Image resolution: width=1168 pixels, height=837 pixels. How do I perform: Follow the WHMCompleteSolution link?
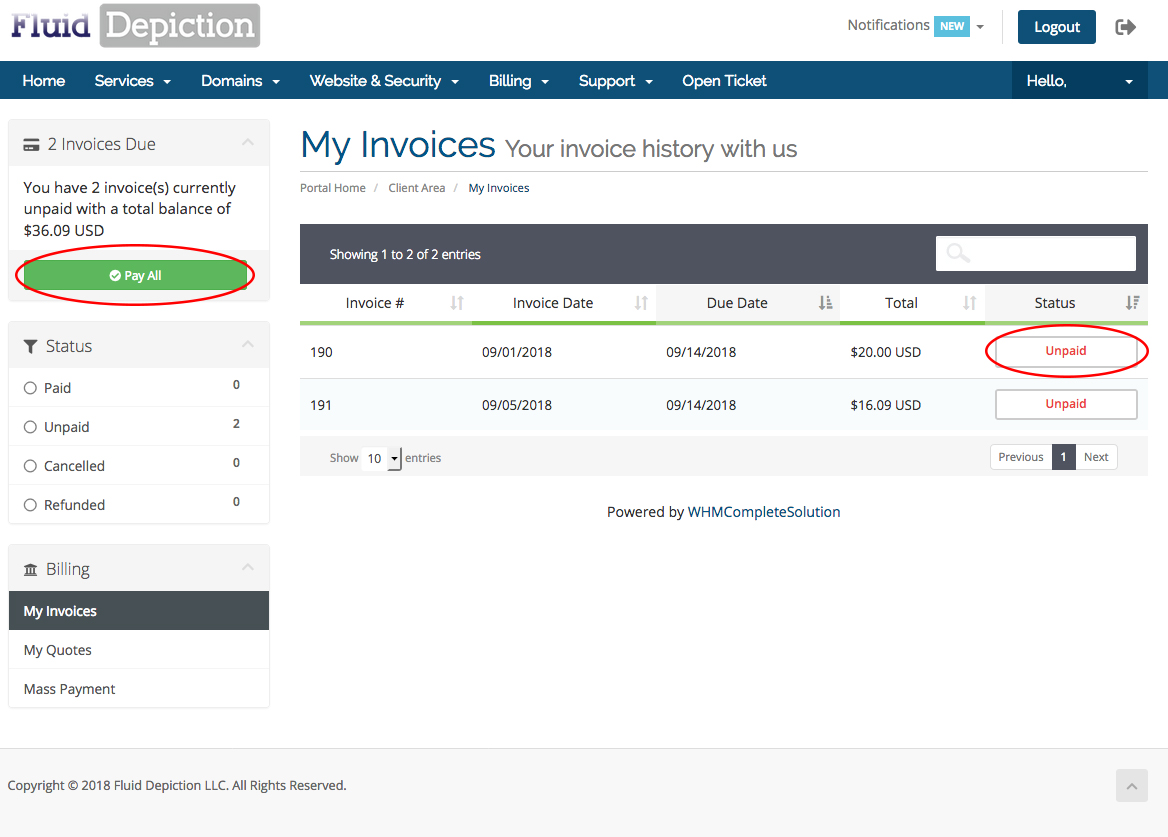tap(764, 512)
